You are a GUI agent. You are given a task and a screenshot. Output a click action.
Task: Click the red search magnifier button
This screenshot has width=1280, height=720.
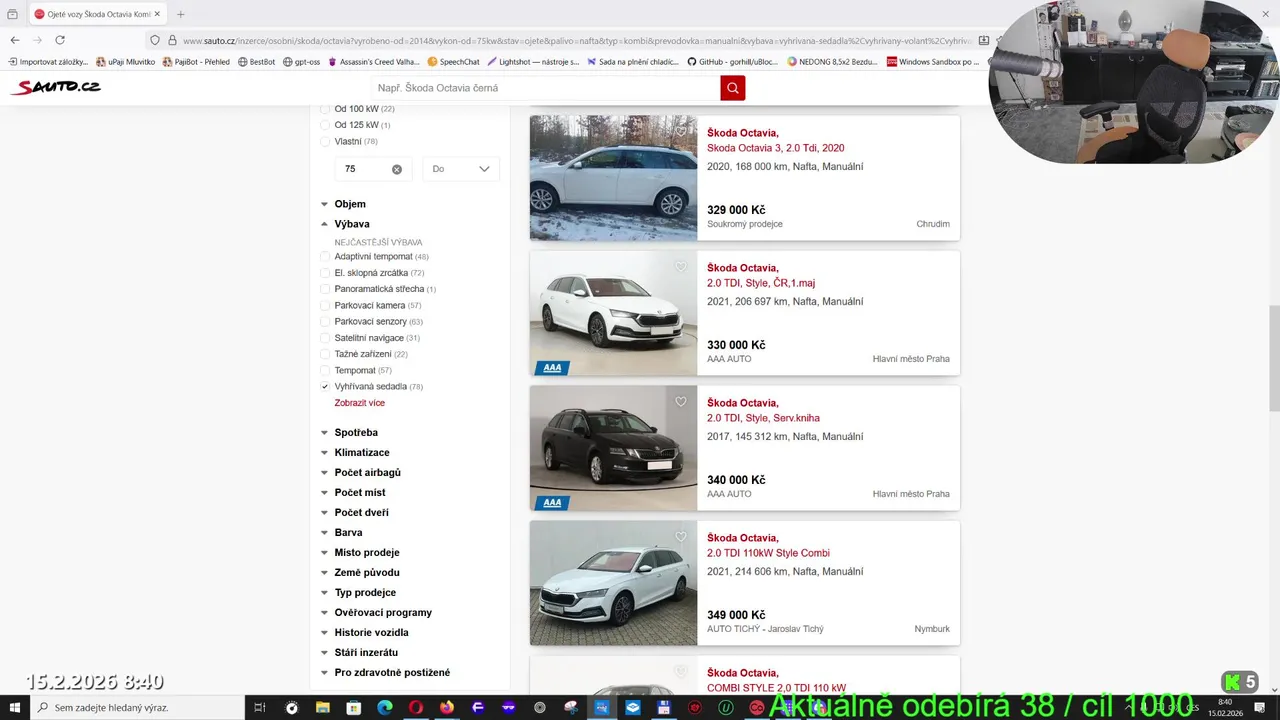pos(733,88)
